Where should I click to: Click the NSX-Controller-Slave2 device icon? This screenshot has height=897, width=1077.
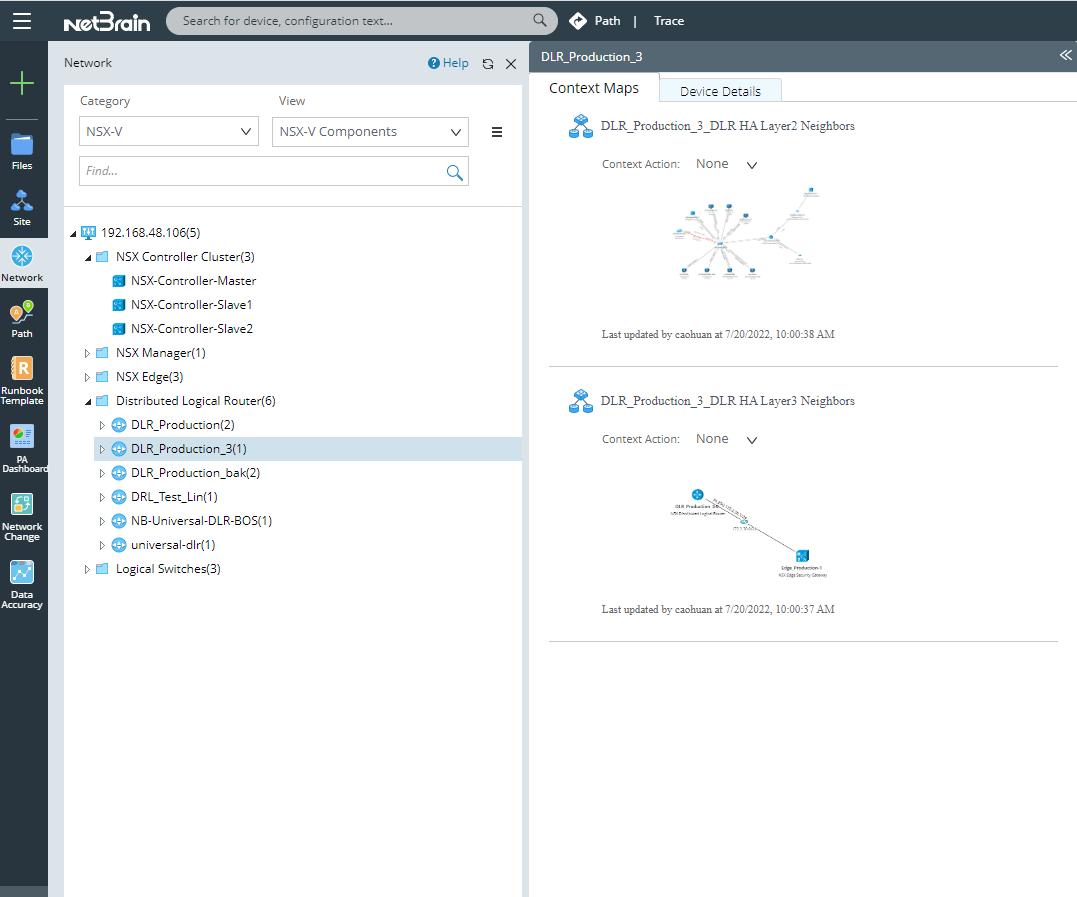click(x=119, y=329)
